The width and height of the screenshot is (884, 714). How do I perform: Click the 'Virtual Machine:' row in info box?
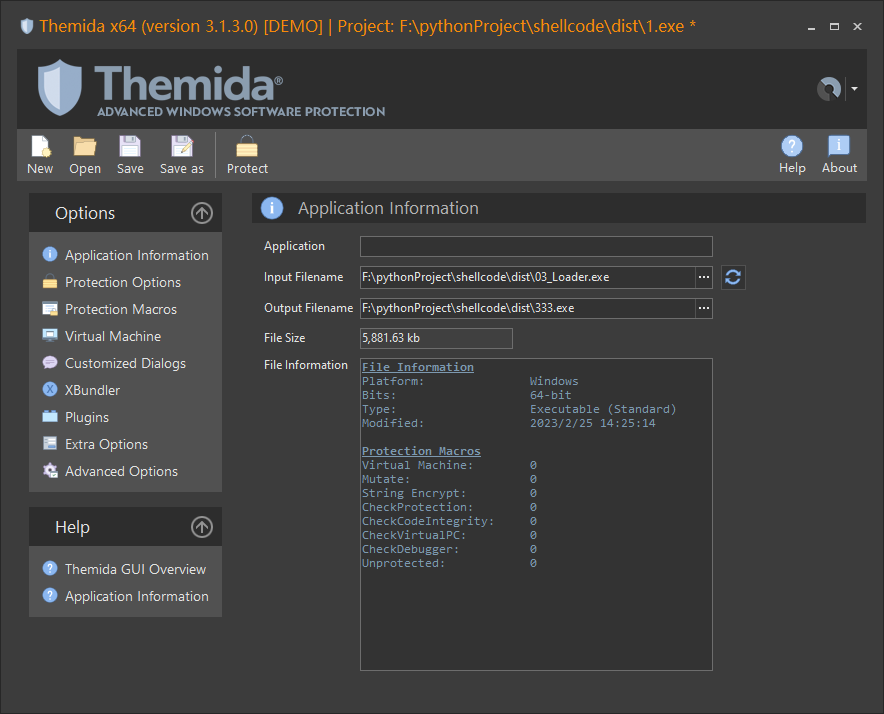[x=449, y=465]
